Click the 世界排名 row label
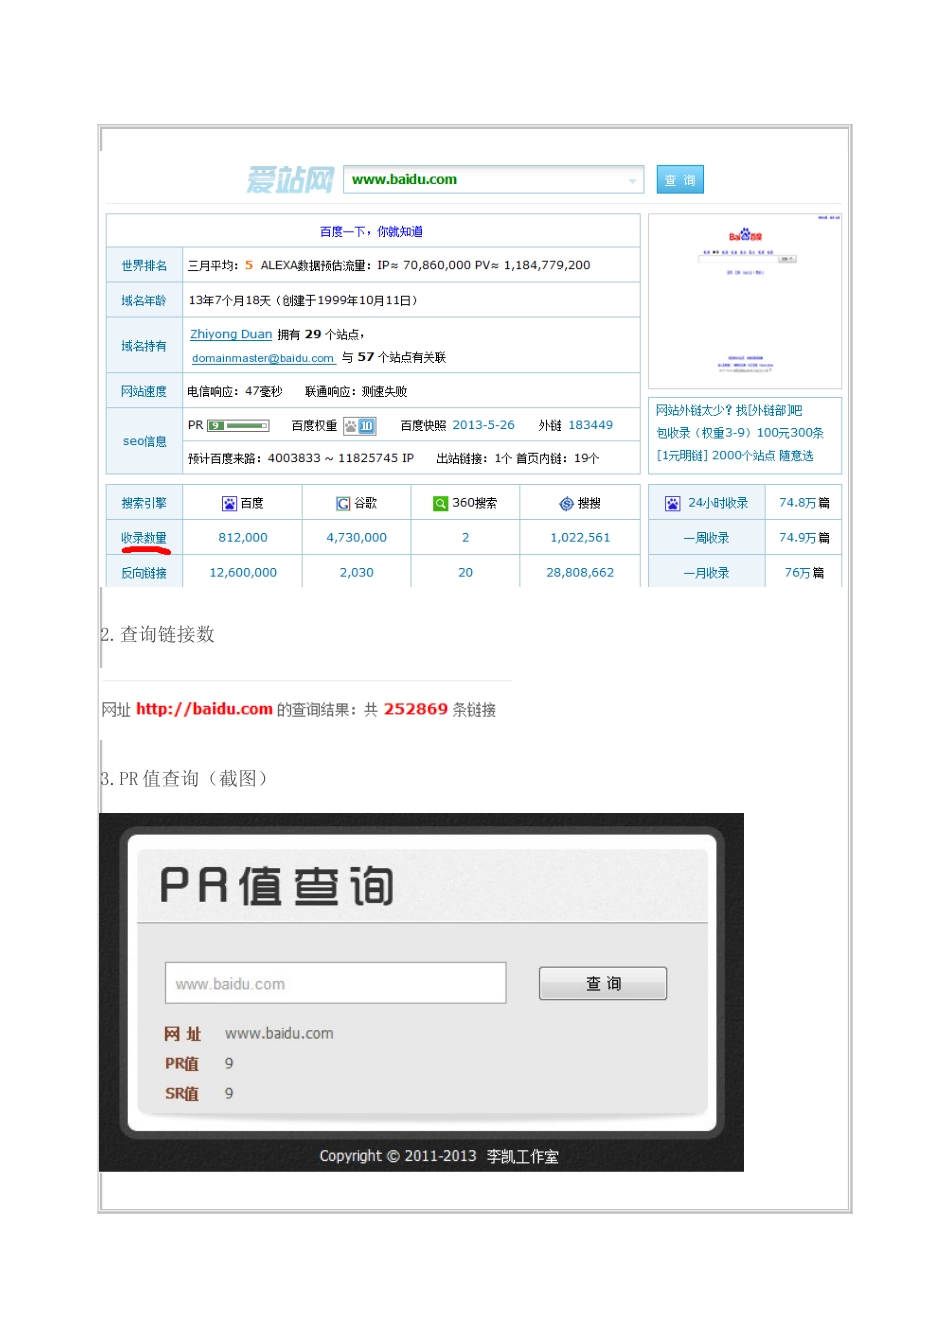This screenshot has height=1344, width=950. click(144, 266)
